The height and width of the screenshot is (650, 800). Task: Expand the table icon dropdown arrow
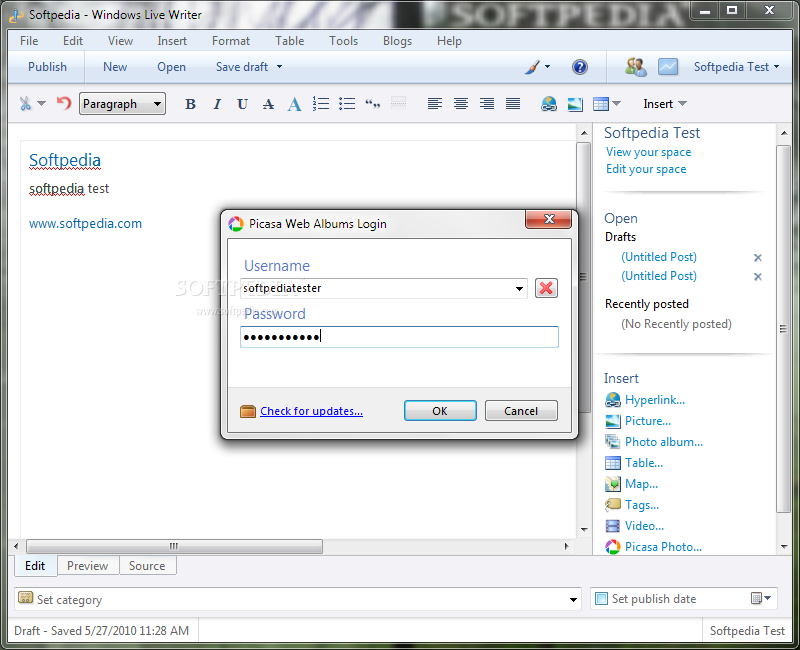tap(616, 104)
